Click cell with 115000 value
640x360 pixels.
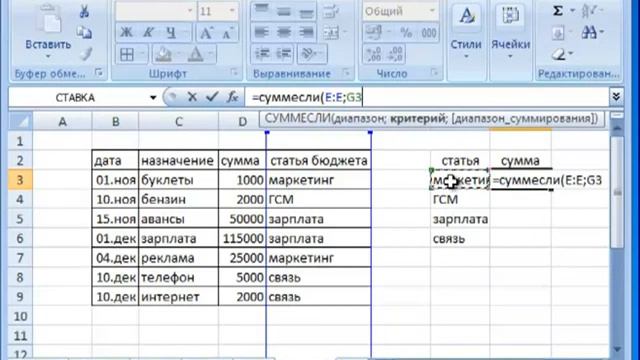[242, 239]
